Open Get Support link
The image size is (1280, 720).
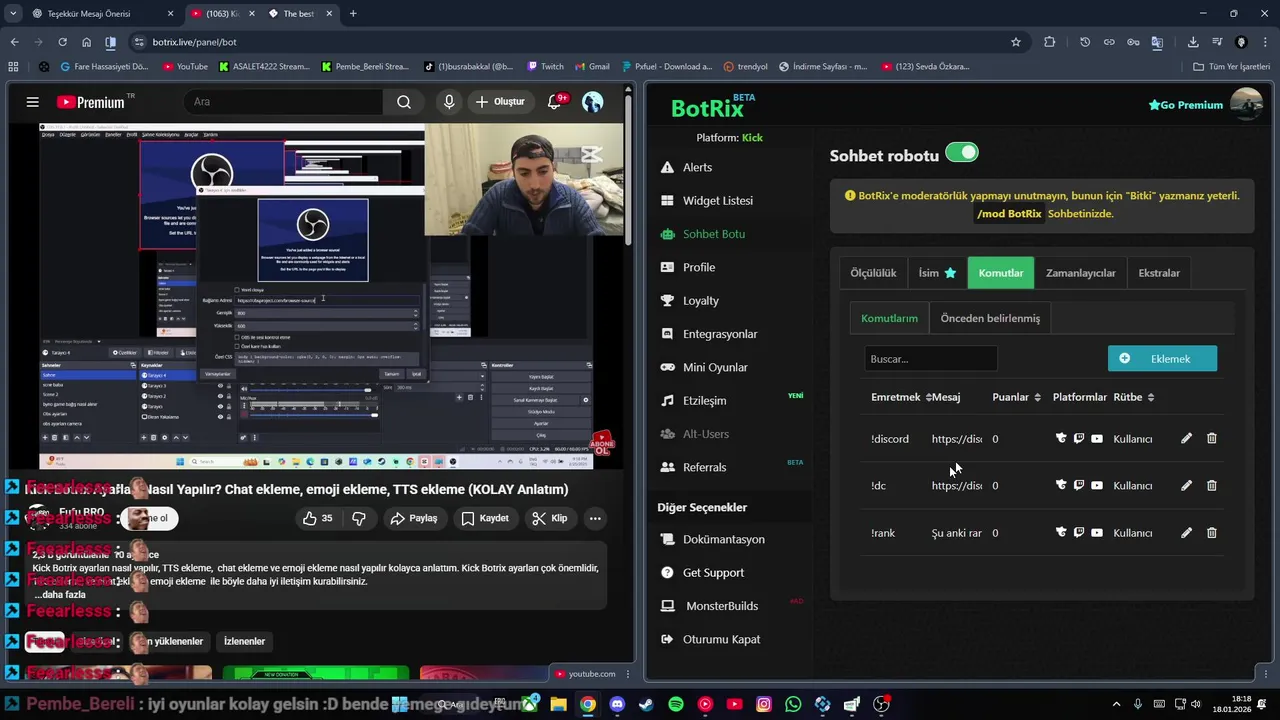click(701, 572)
